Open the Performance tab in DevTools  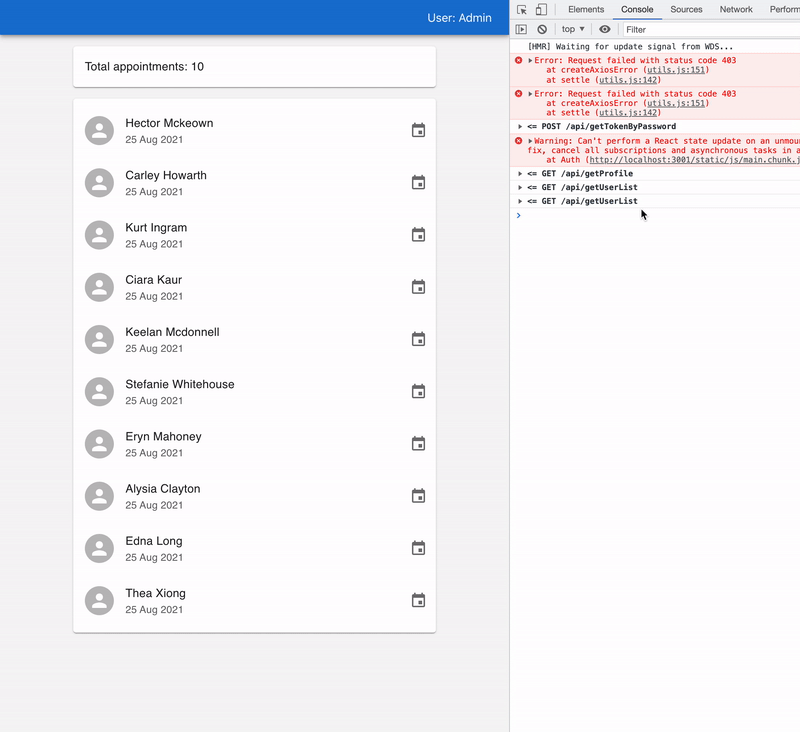click(785, 10)
